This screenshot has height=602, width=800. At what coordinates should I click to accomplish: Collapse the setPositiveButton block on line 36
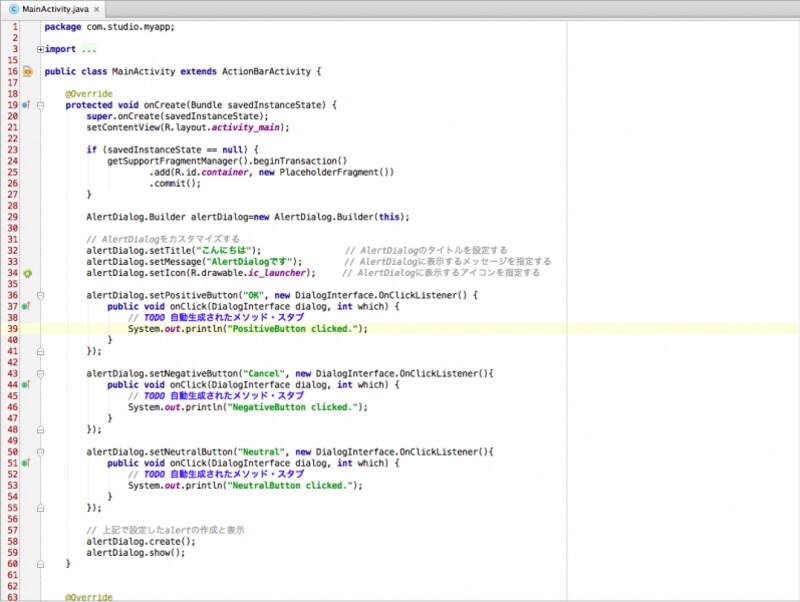point(40,295)
